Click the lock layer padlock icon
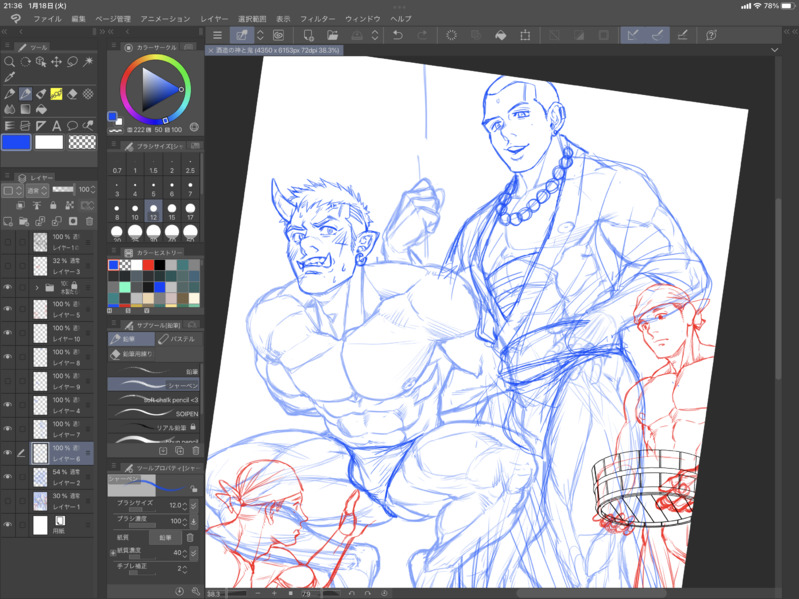Viewport: 799px width, 599px height. [x=53, y=205]
